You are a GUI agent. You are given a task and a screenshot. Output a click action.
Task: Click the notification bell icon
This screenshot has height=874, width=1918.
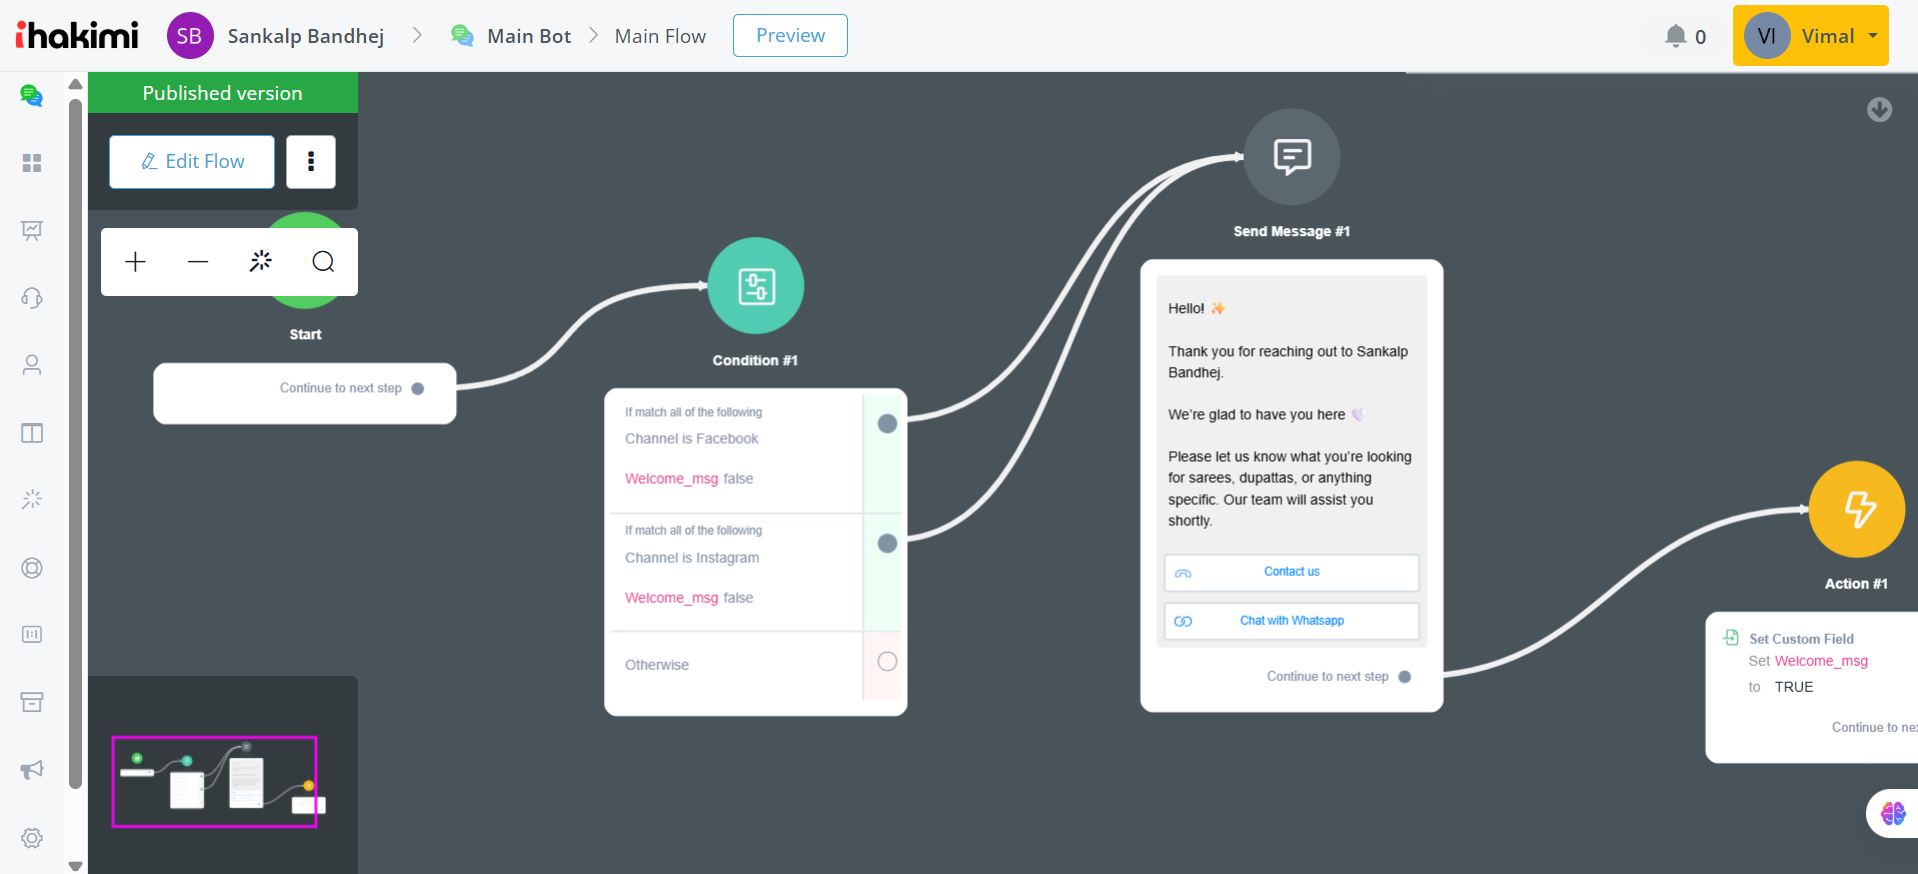coord(1676,36)
